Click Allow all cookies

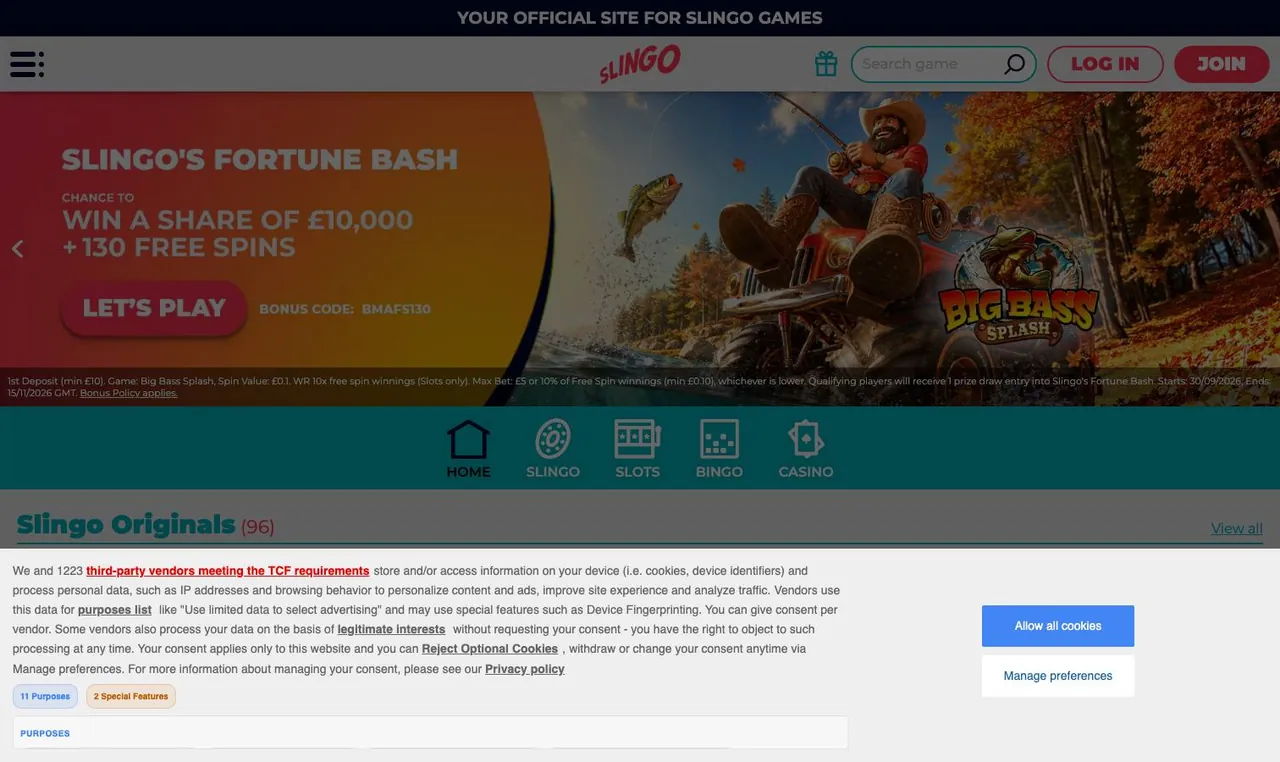[x=1058, y=626]
